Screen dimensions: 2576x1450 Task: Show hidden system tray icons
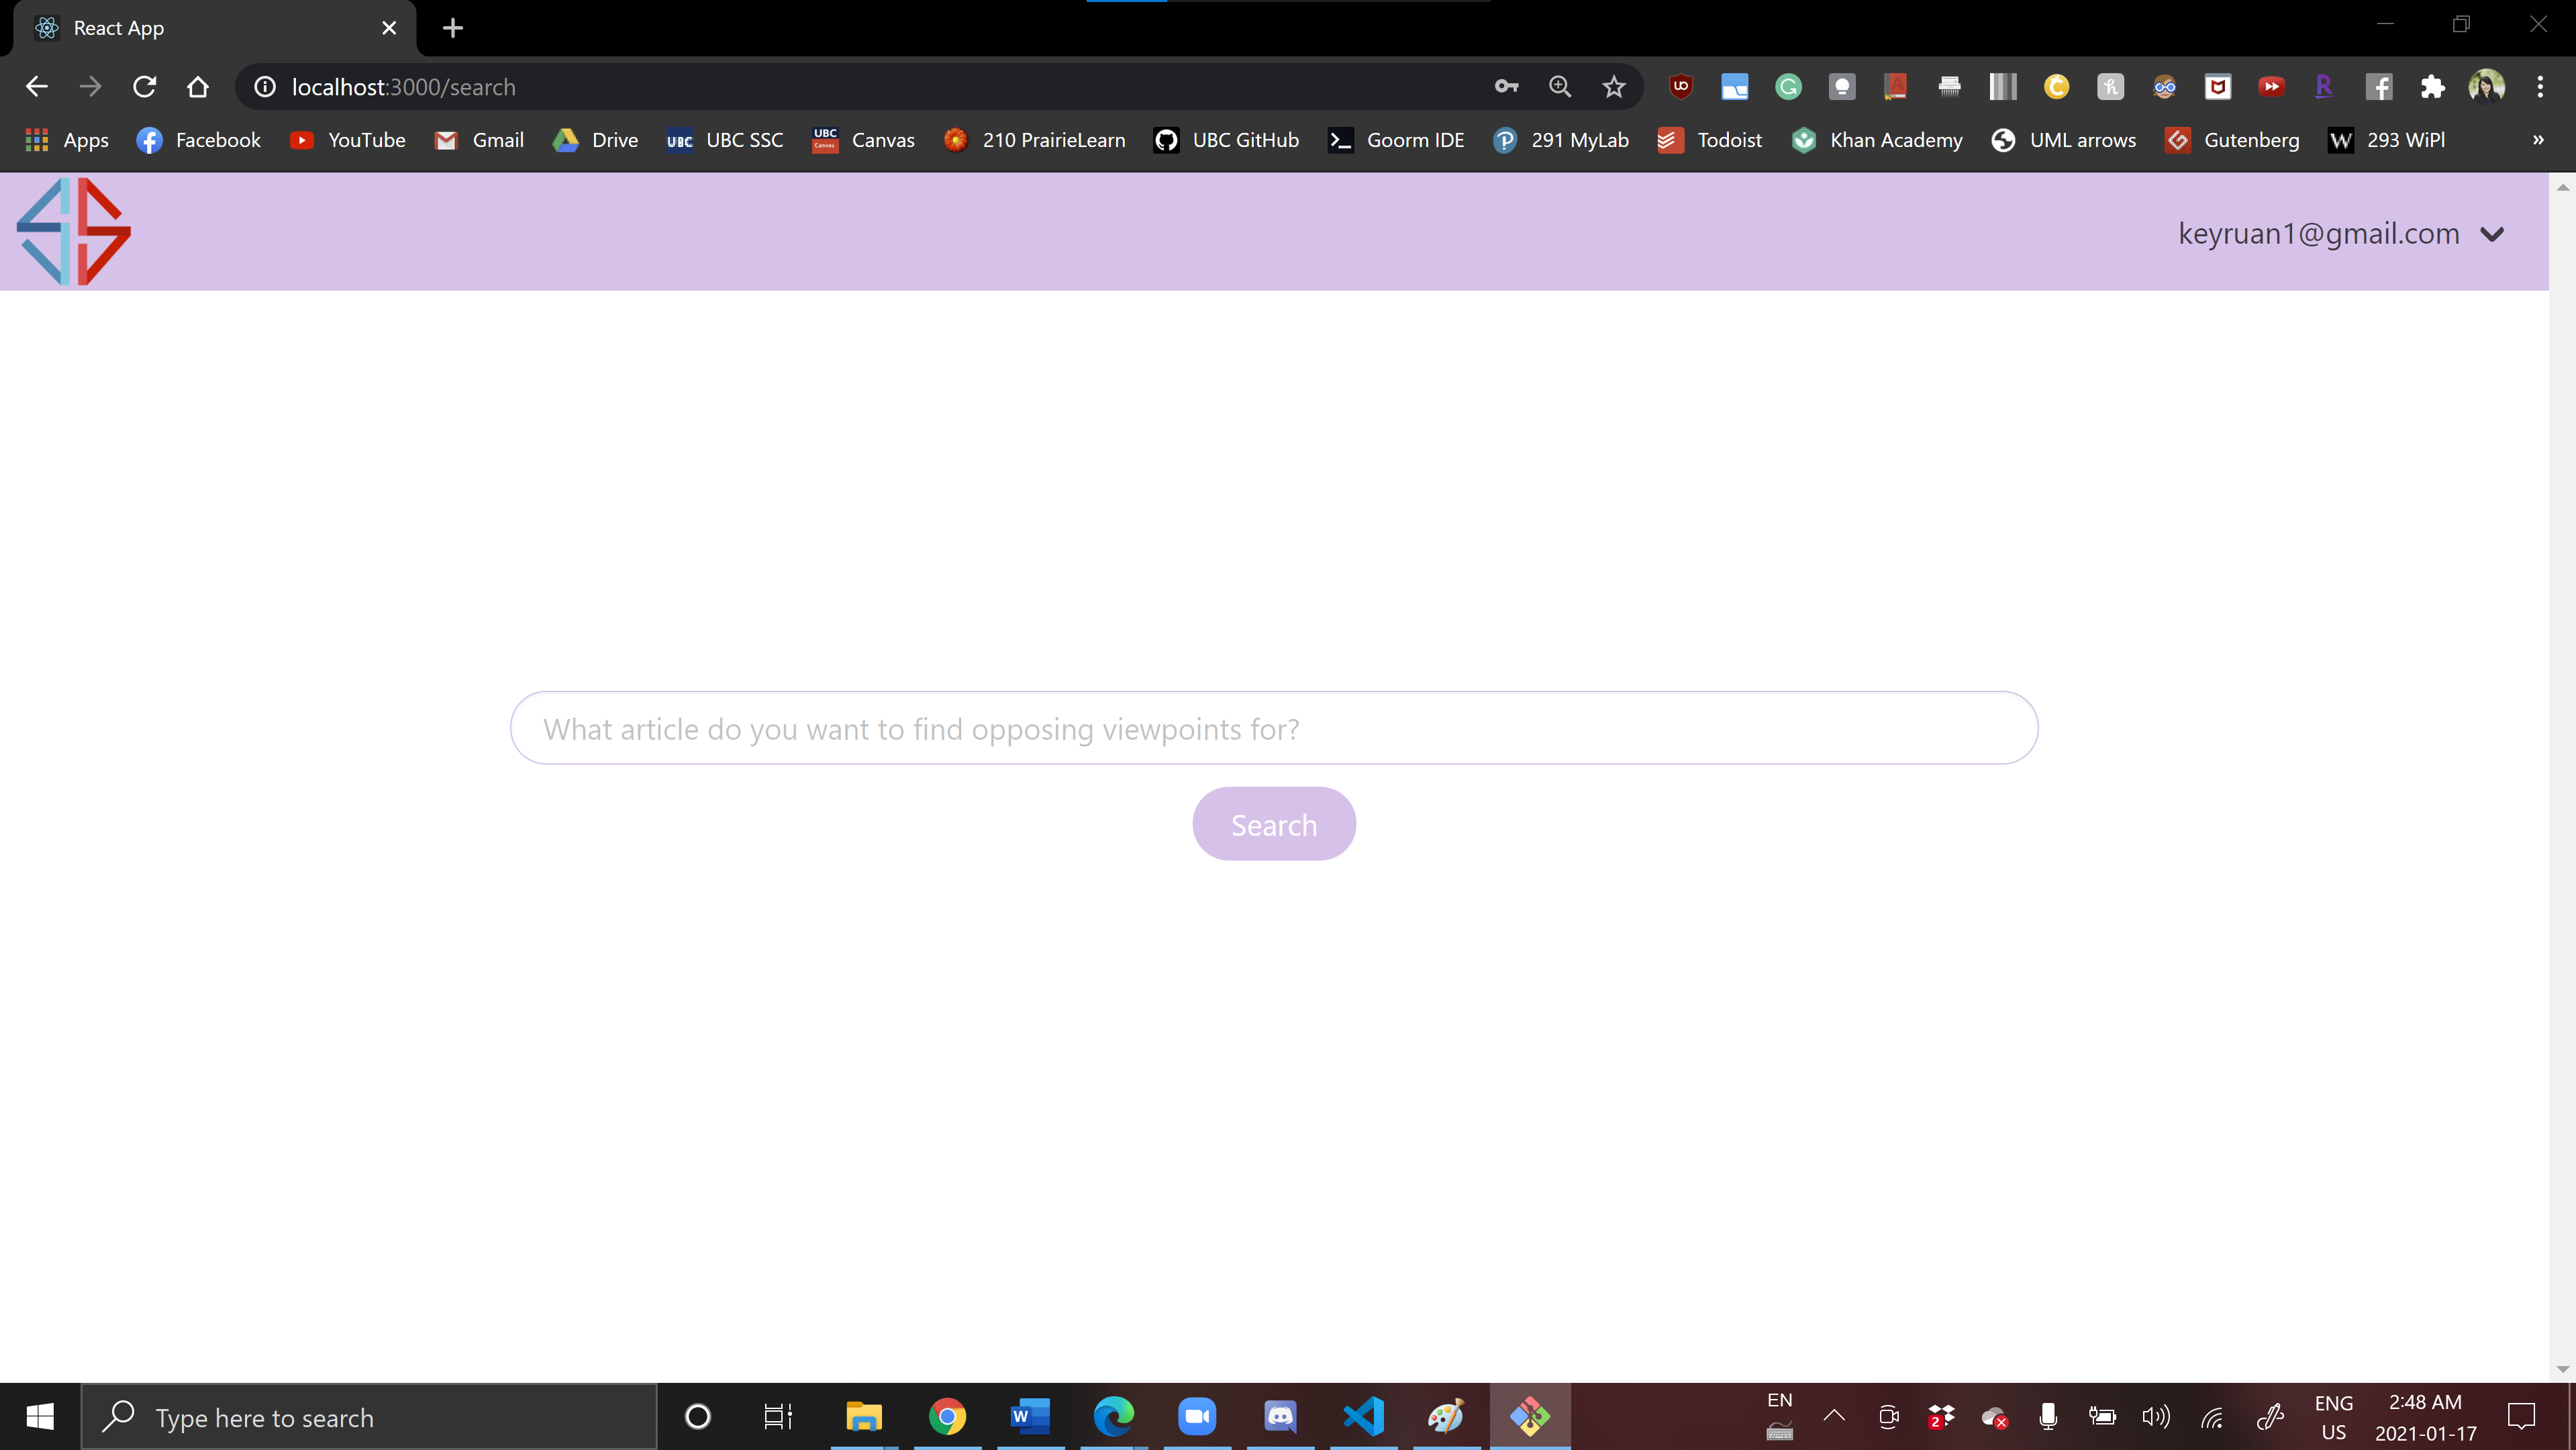click(1833, 1416)
